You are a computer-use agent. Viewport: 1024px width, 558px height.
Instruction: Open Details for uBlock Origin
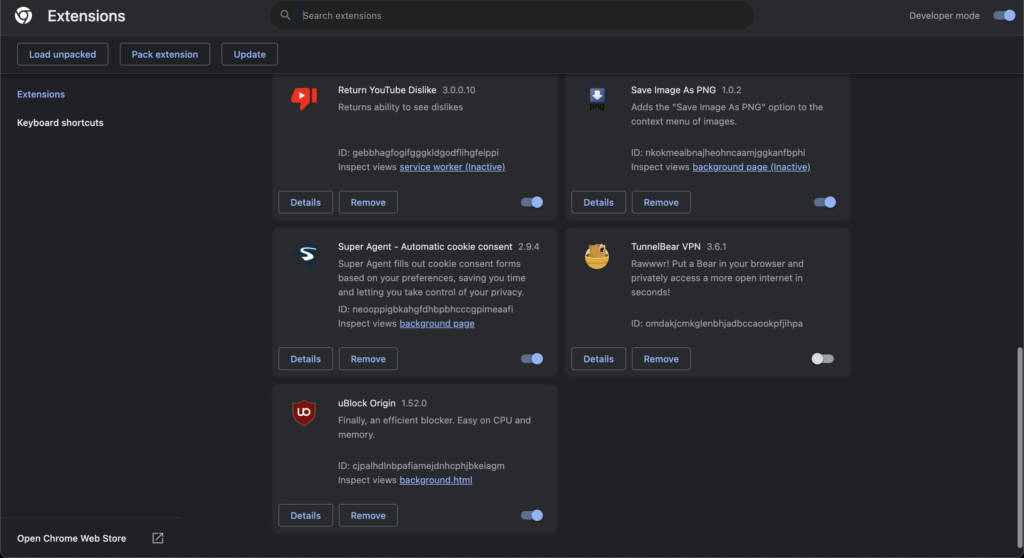coord(306,516)
